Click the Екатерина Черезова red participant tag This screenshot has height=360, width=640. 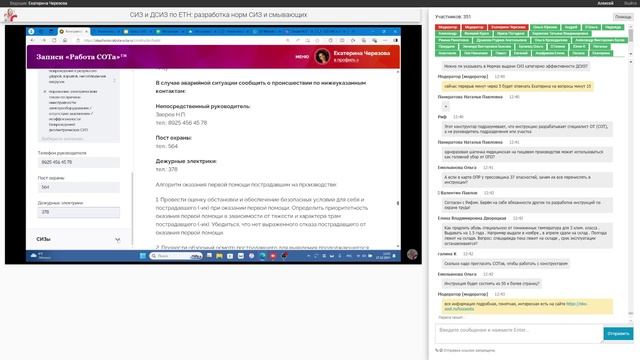pyautogui.click(x=508, y=27)
